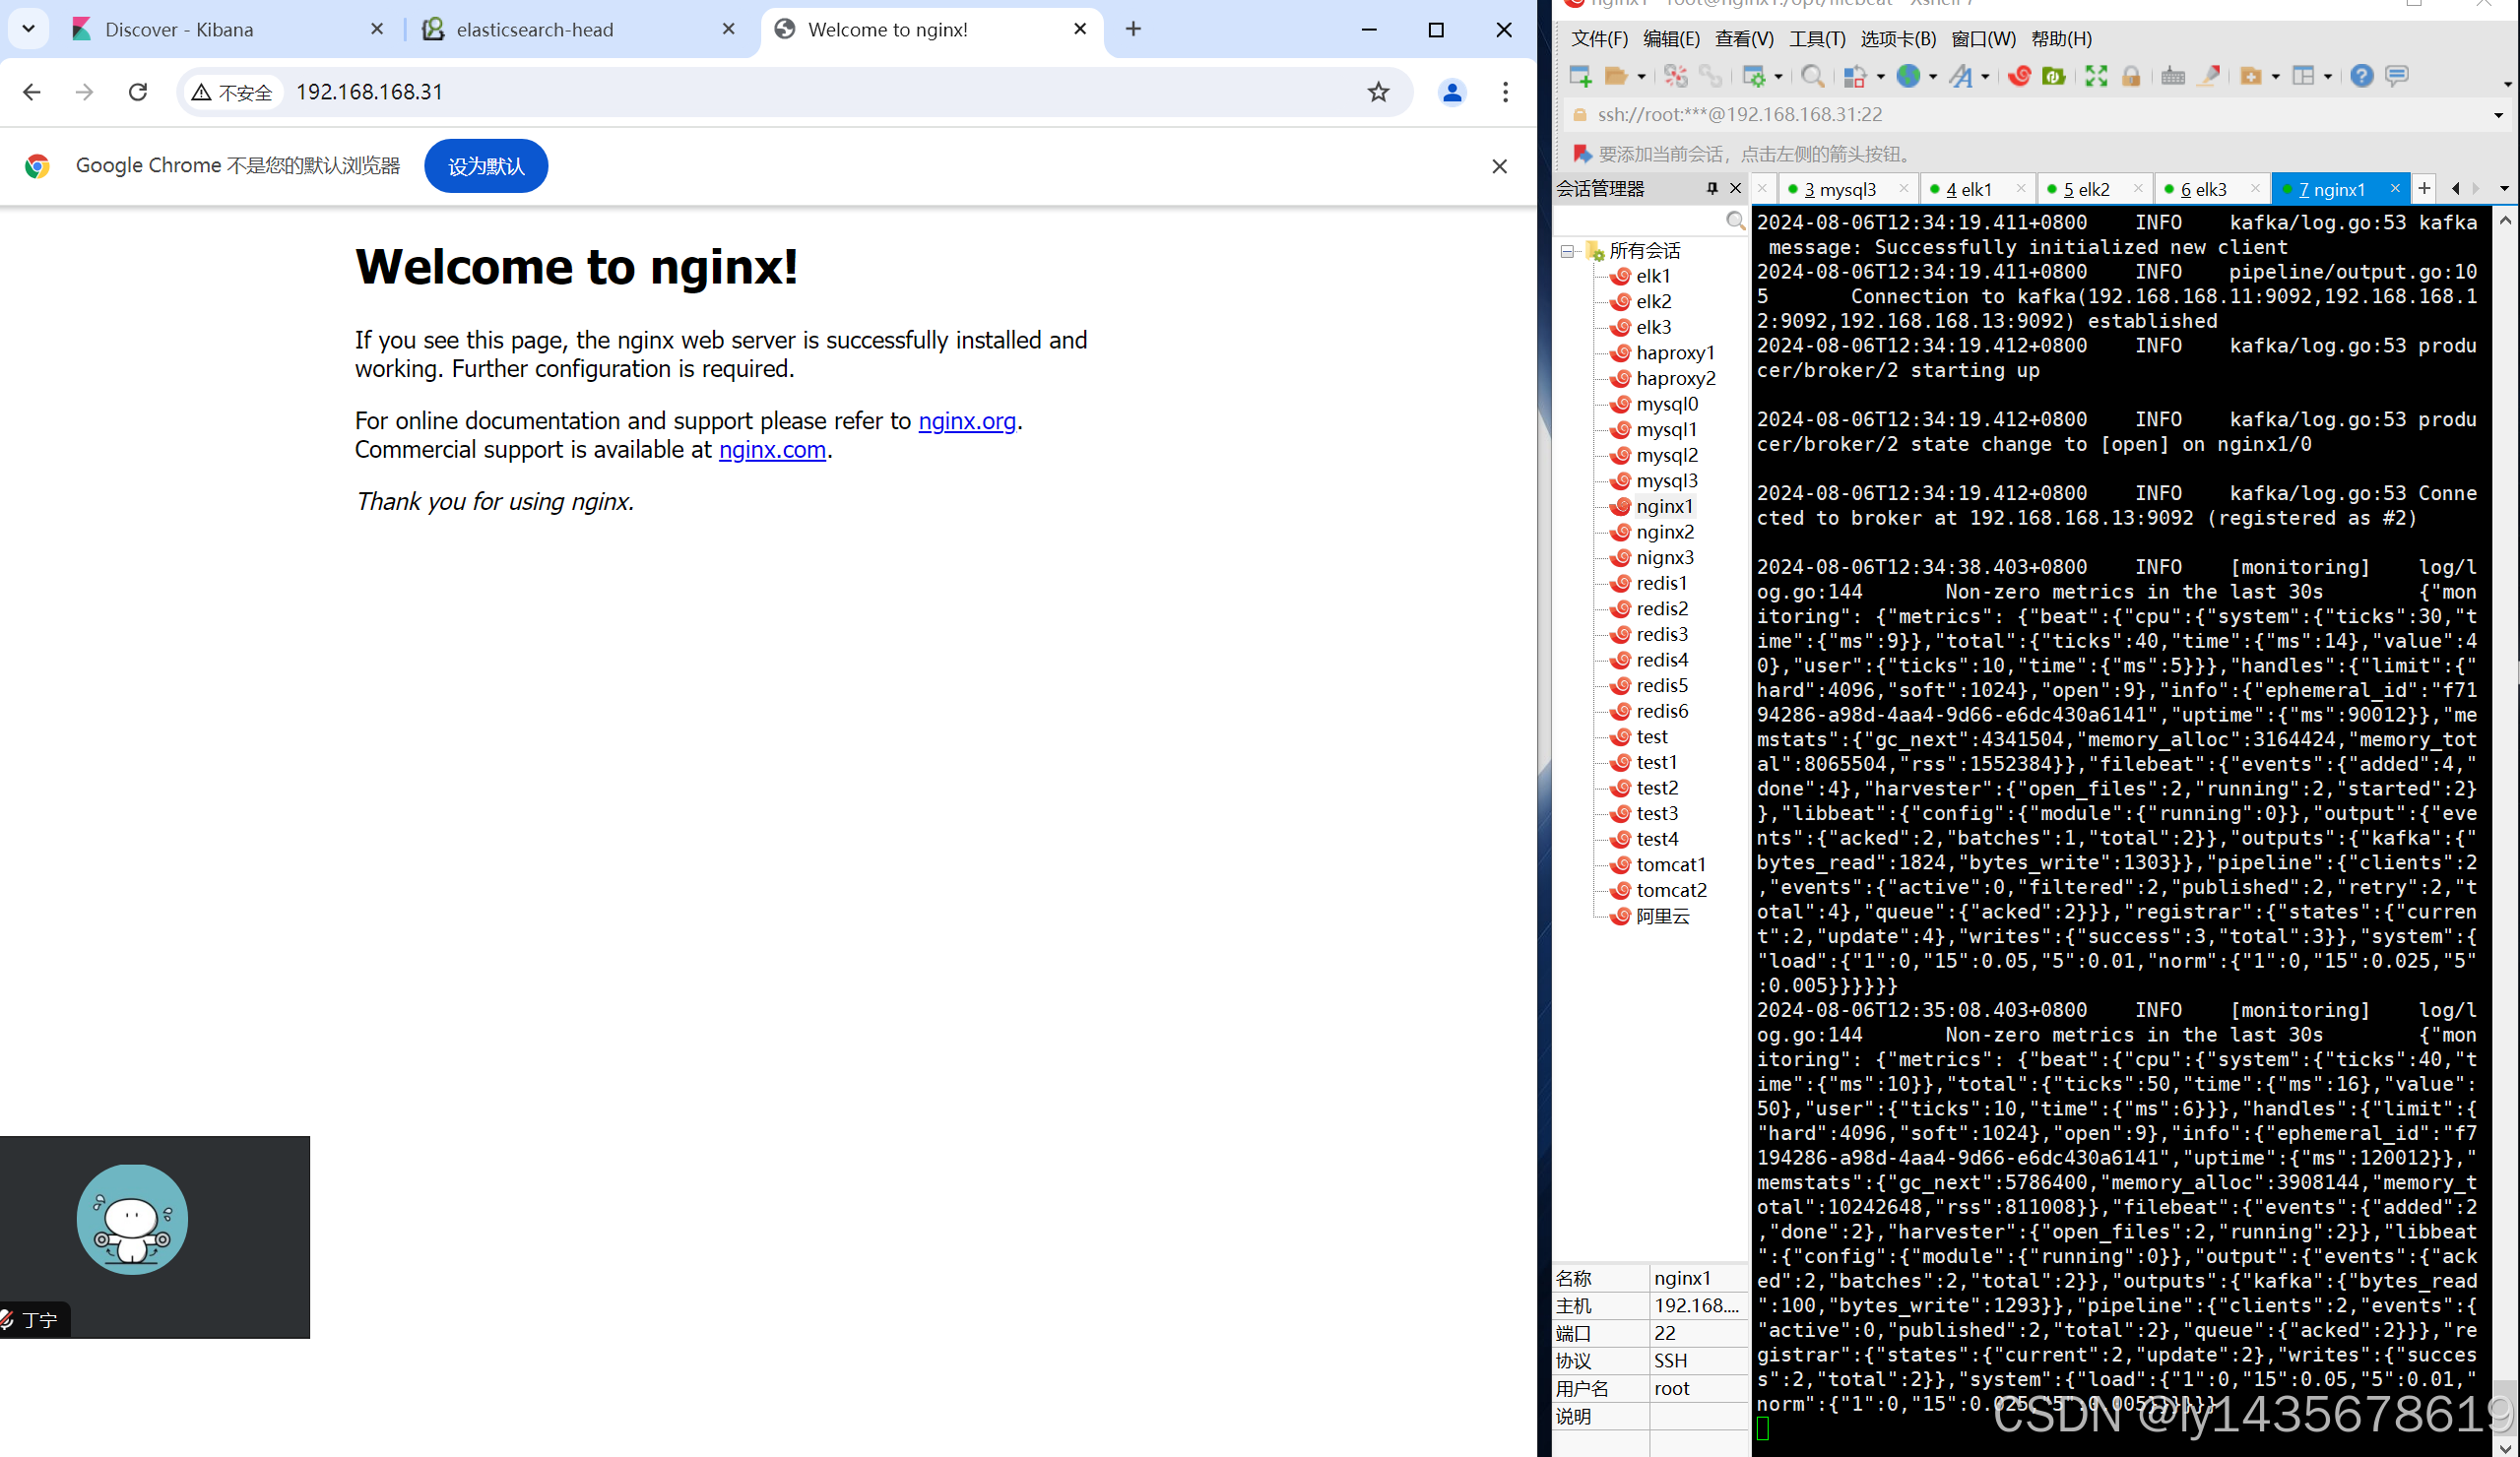The image size is (2520, 1457).
Task: Open the 查看(V) menu in Xshell
Action: tap(1744, 39)
